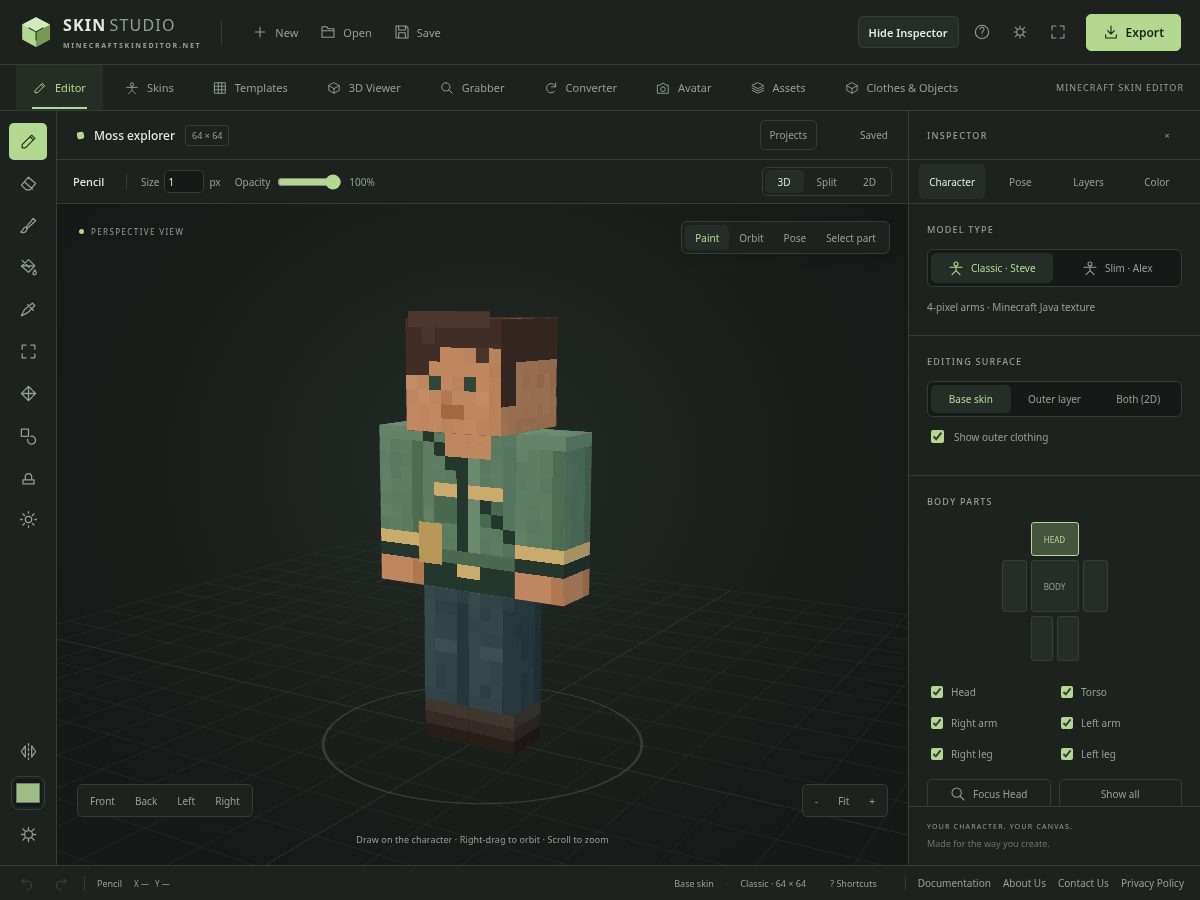Select the Move tool icon
The image size is (1200, 900).
tap(28, 393)
